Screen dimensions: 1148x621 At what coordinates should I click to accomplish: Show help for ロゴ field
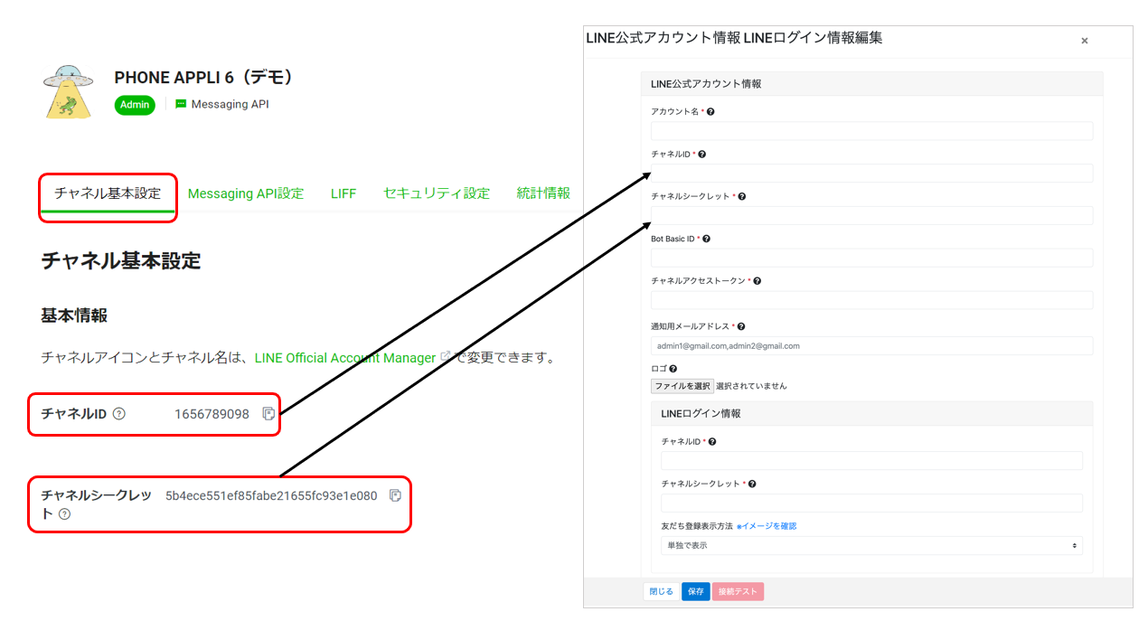pos(673,369)
